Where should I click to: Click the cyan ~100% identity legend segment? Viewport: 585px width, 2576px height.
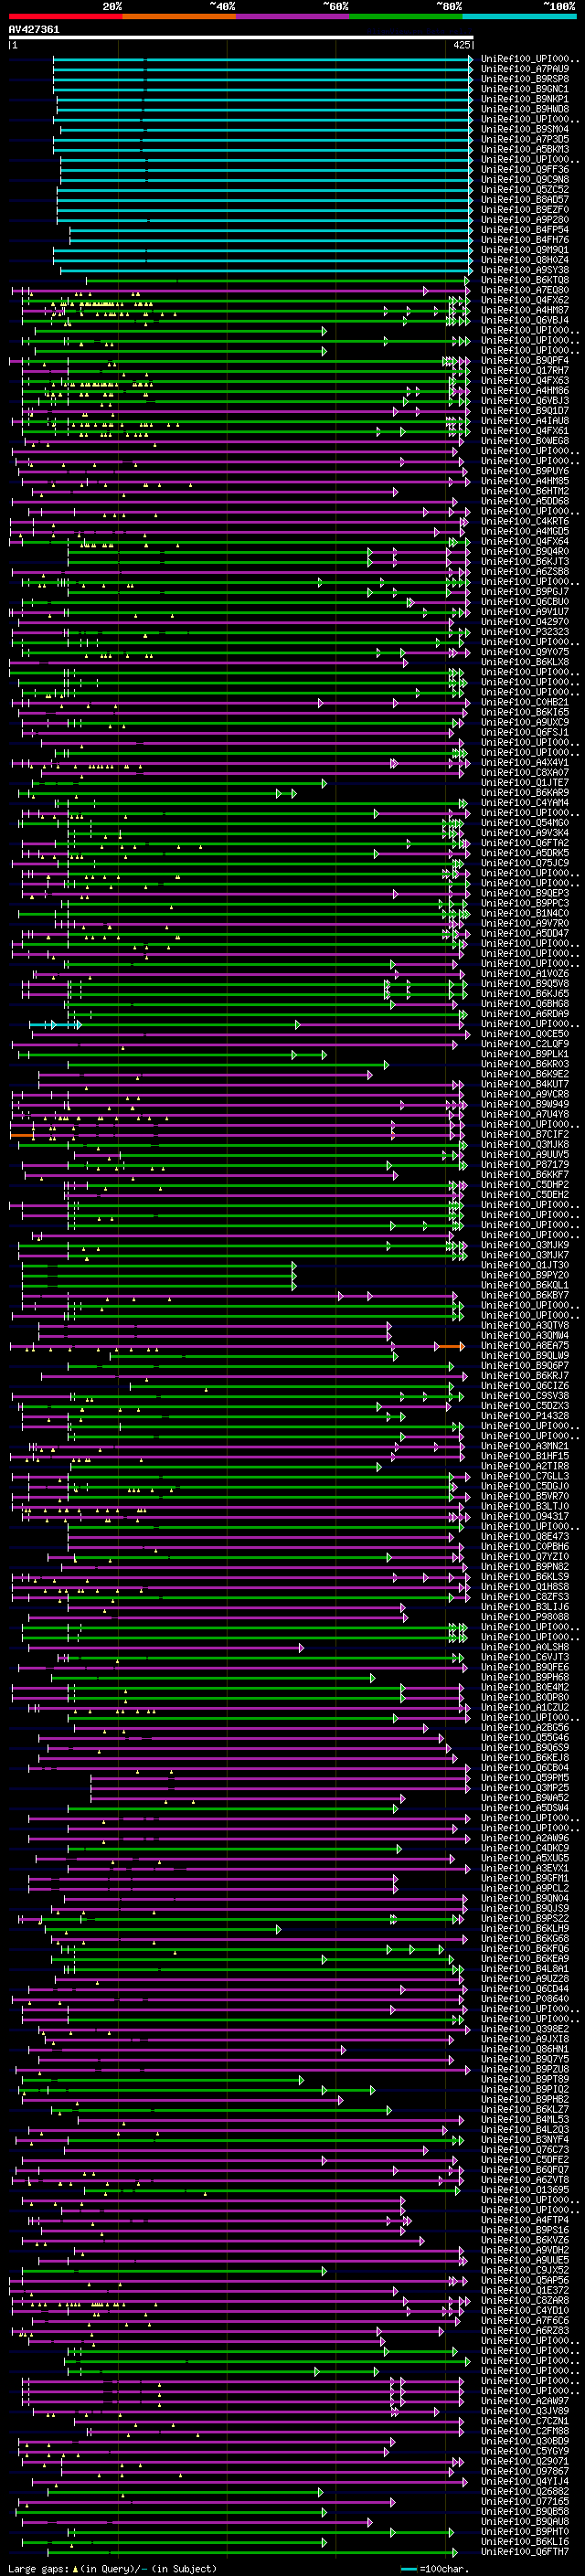click(519, 17)
